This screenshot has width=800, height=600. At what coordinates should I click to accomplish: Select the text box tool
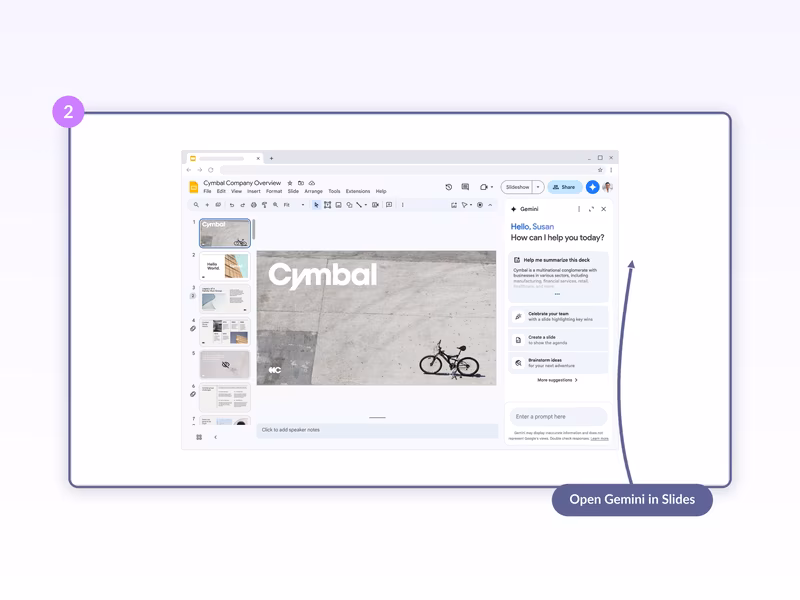coord(328,205)
